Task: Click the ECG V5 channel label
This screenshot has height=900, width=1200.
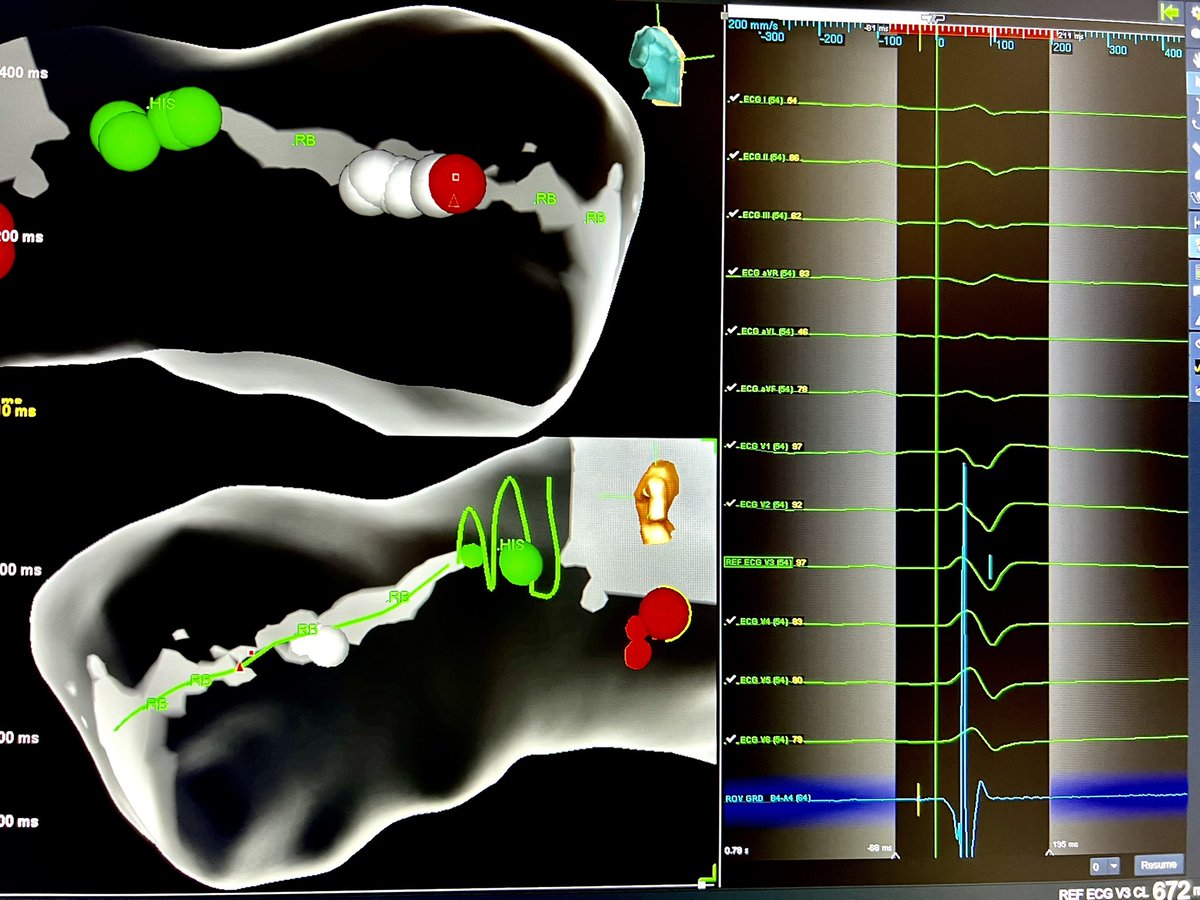Action: (763, 680)
